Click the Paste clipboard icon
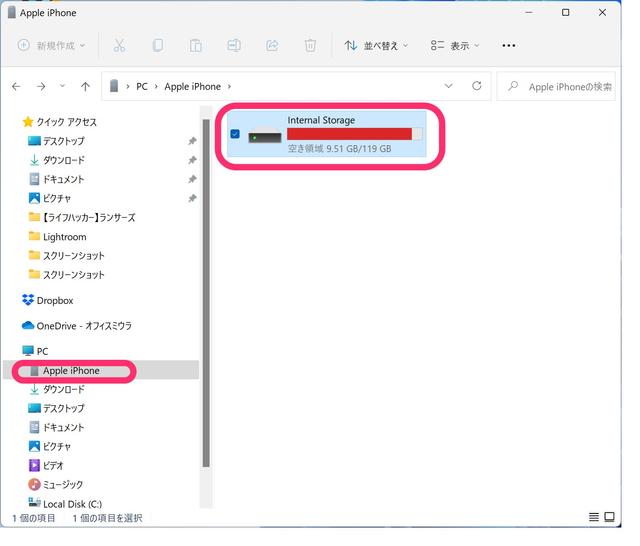The height and width of the screenshot is (546, 640). [196, 45]
